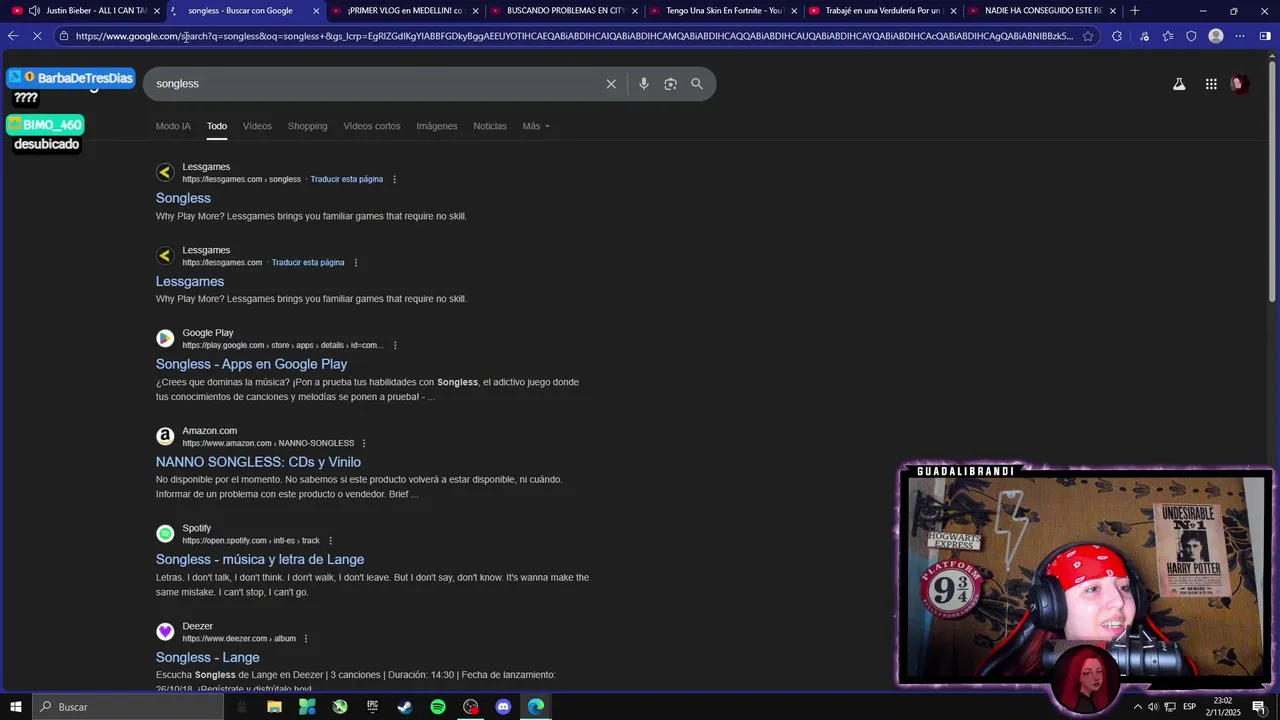Open NANNO SONGLESS CDs y Vinilo link

258,462
